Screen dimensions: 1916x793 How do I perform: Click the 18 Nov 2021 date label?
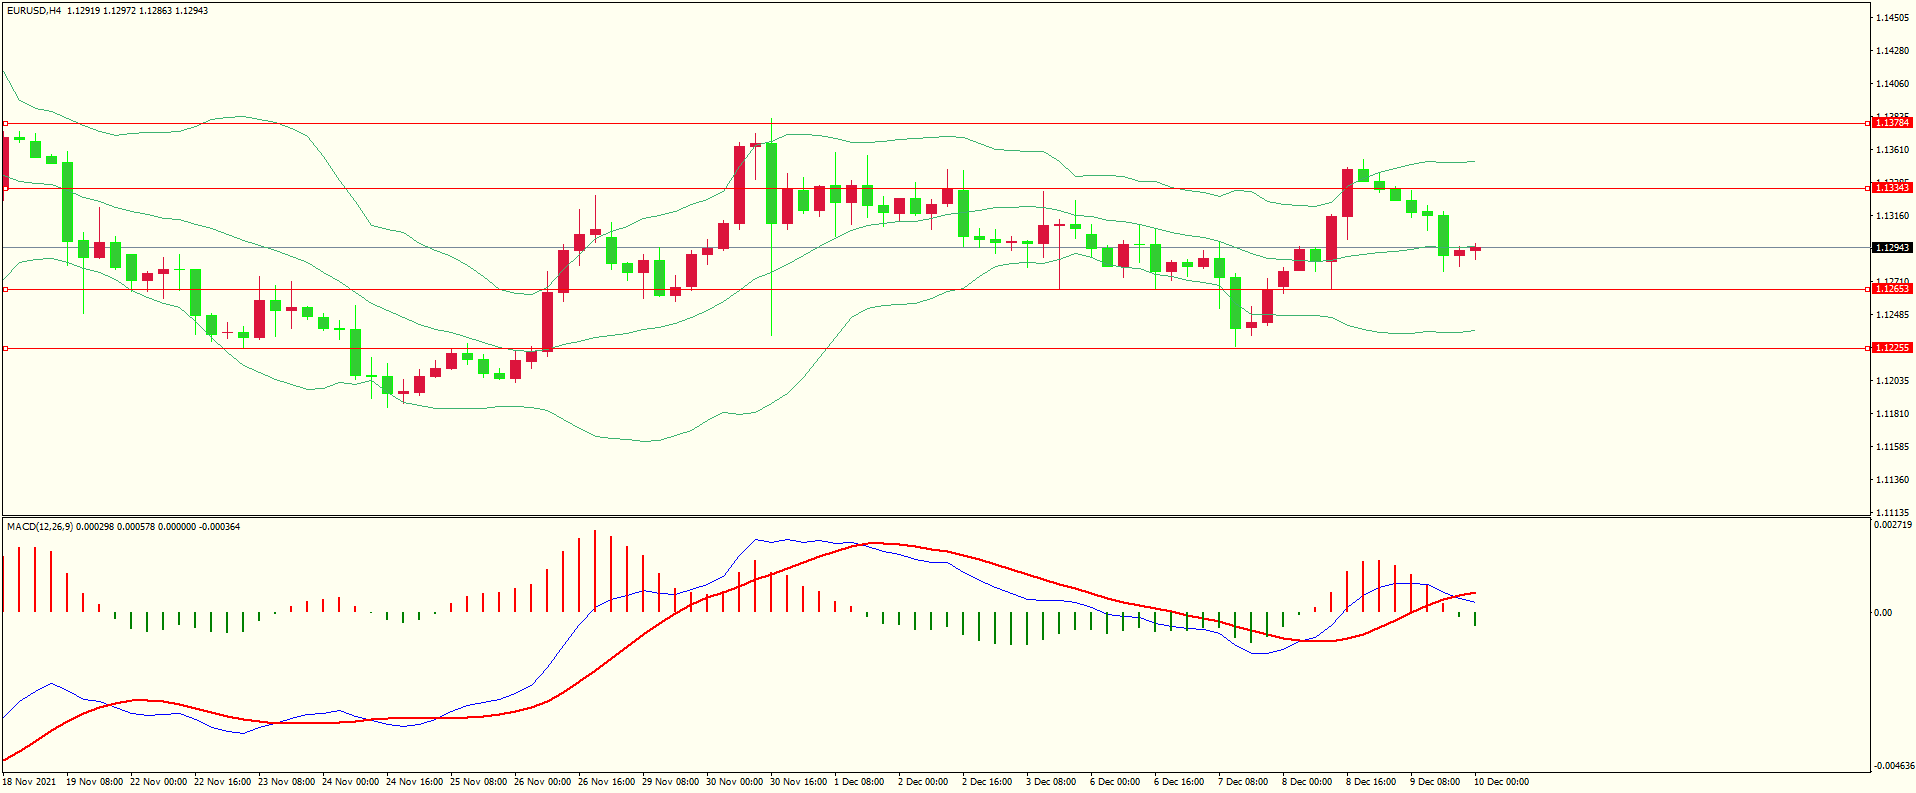tap(30, 782)
